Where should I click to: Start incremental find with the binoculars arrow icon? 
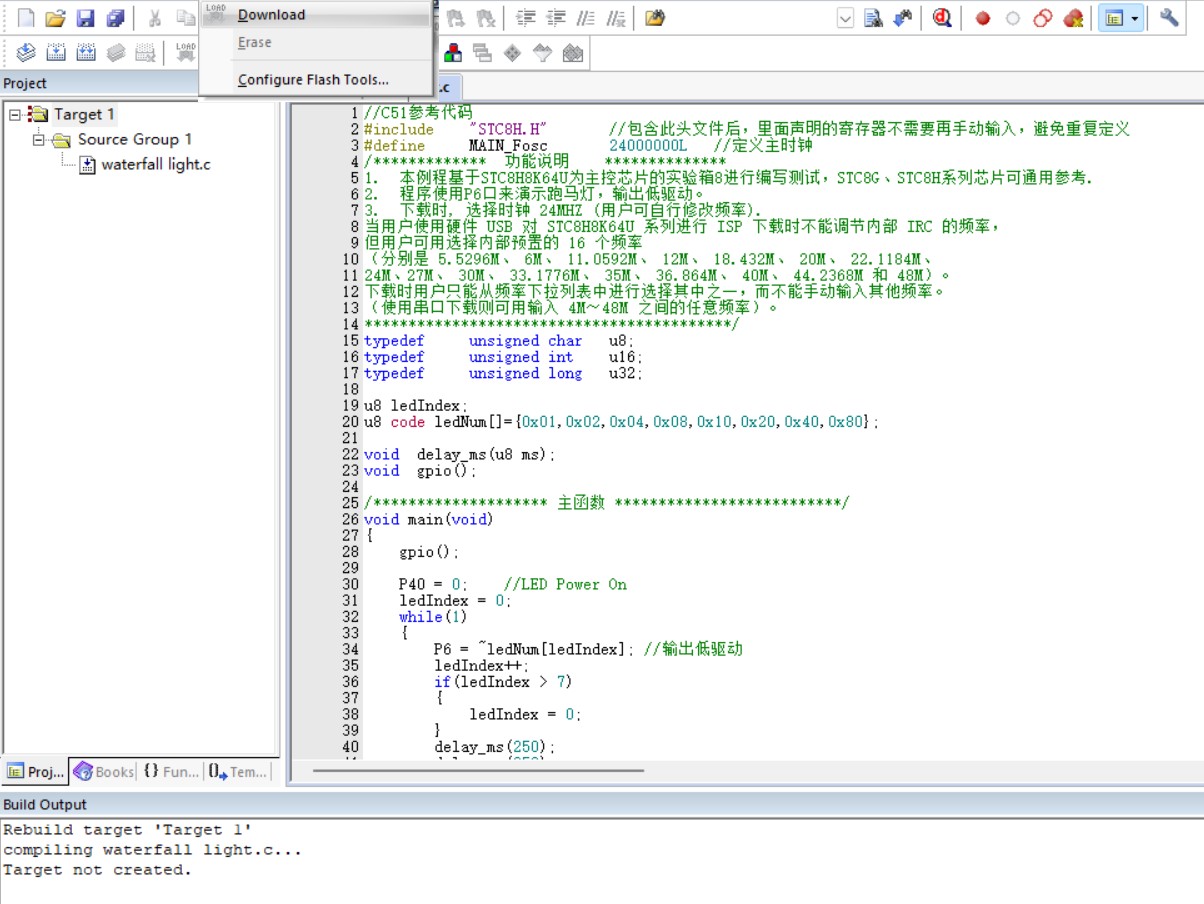coord(903,18)
